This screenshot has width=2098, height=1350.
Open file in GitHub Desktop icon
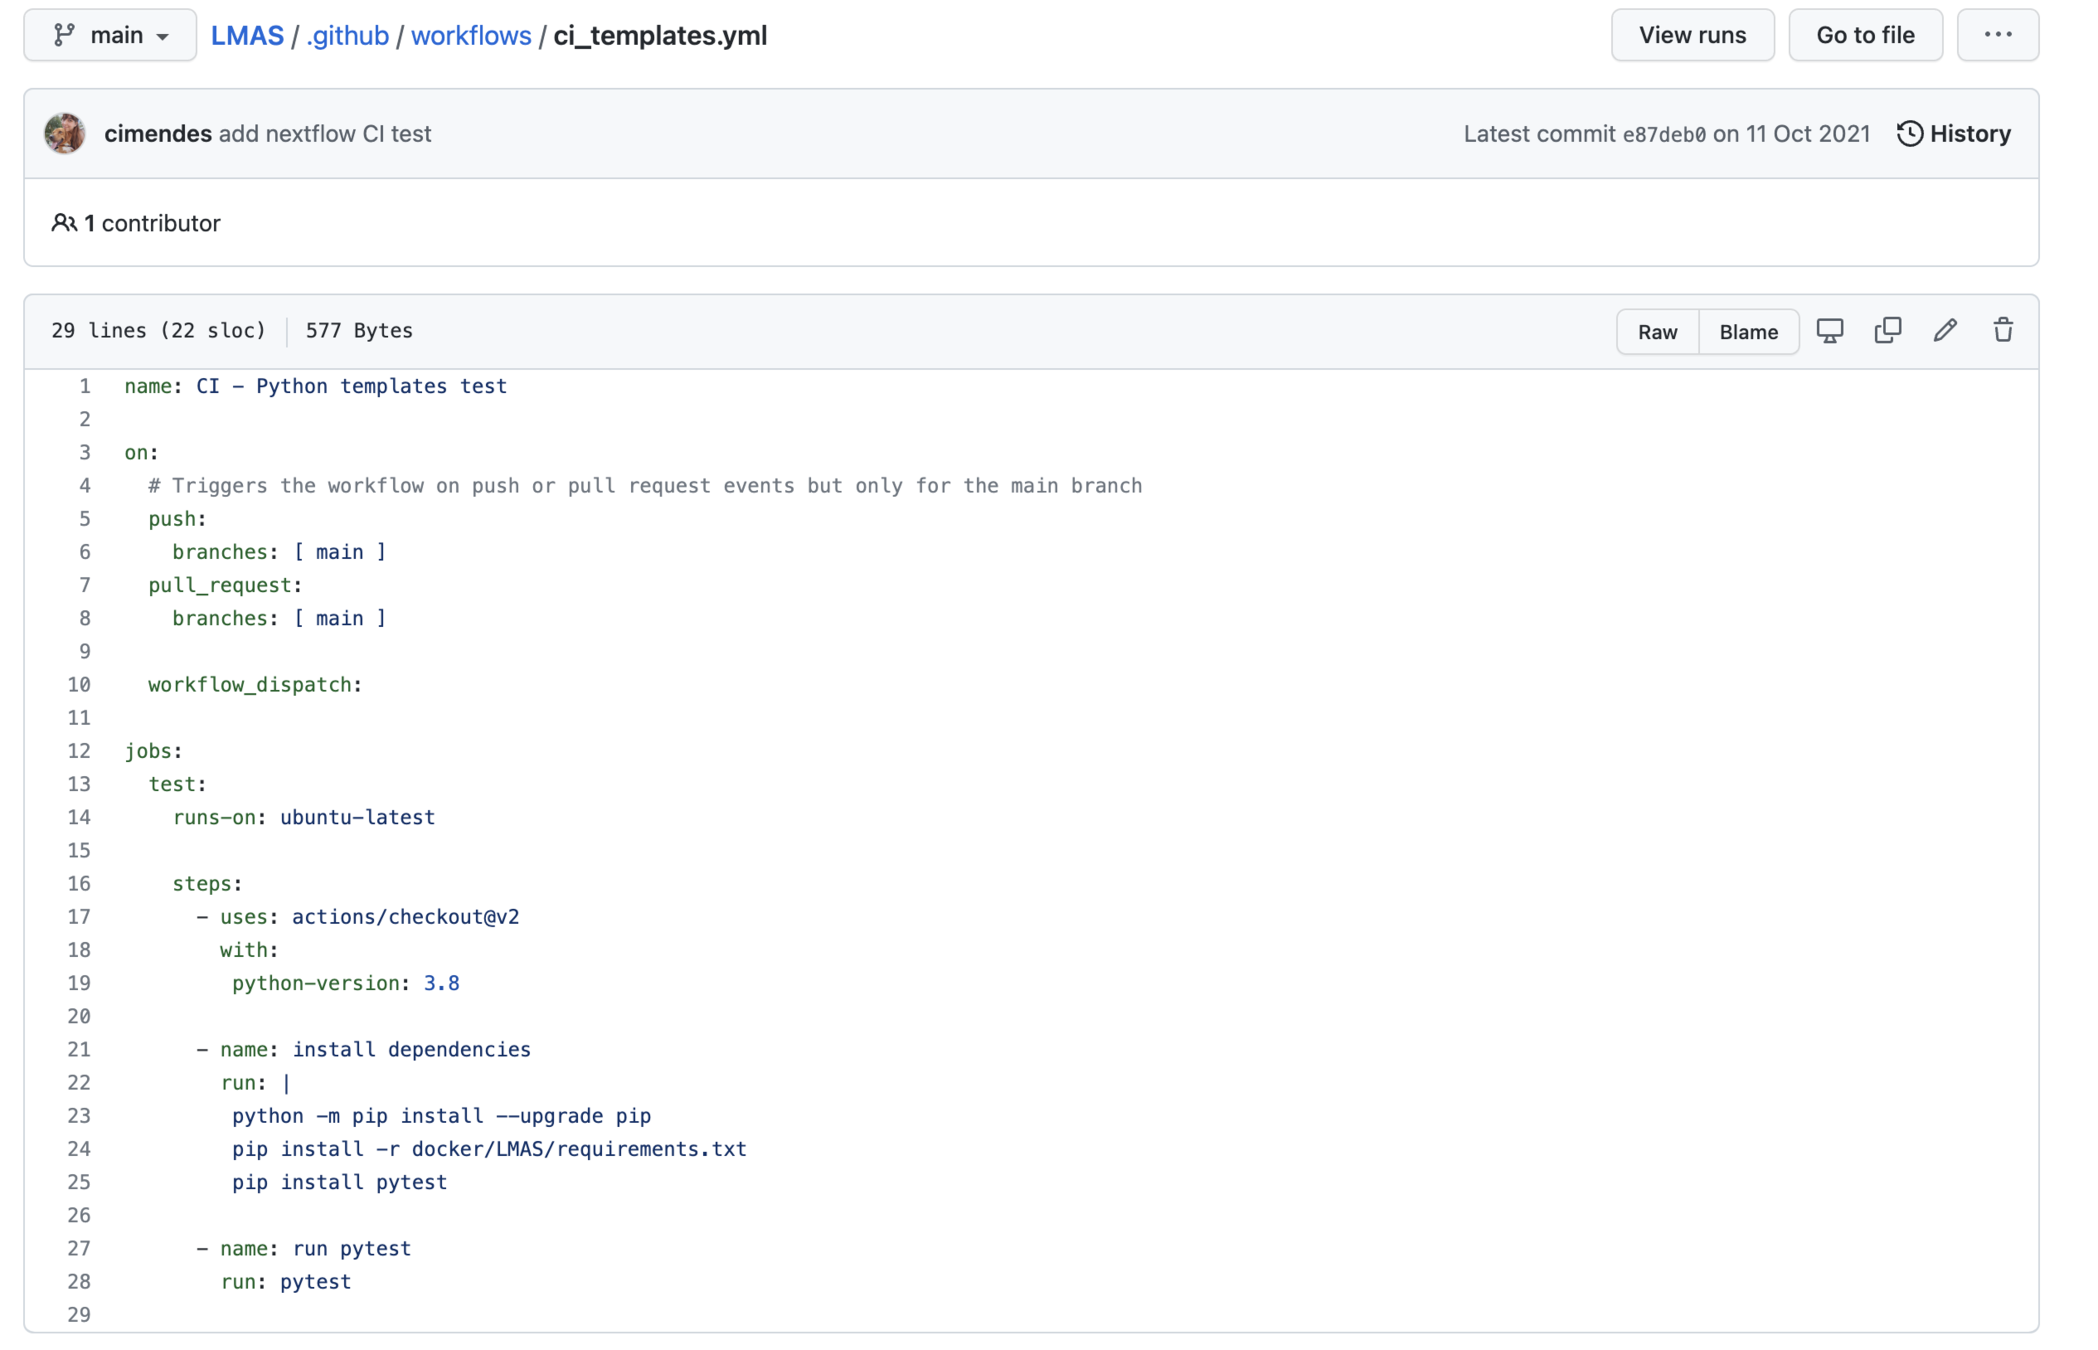coord(1829,331)
